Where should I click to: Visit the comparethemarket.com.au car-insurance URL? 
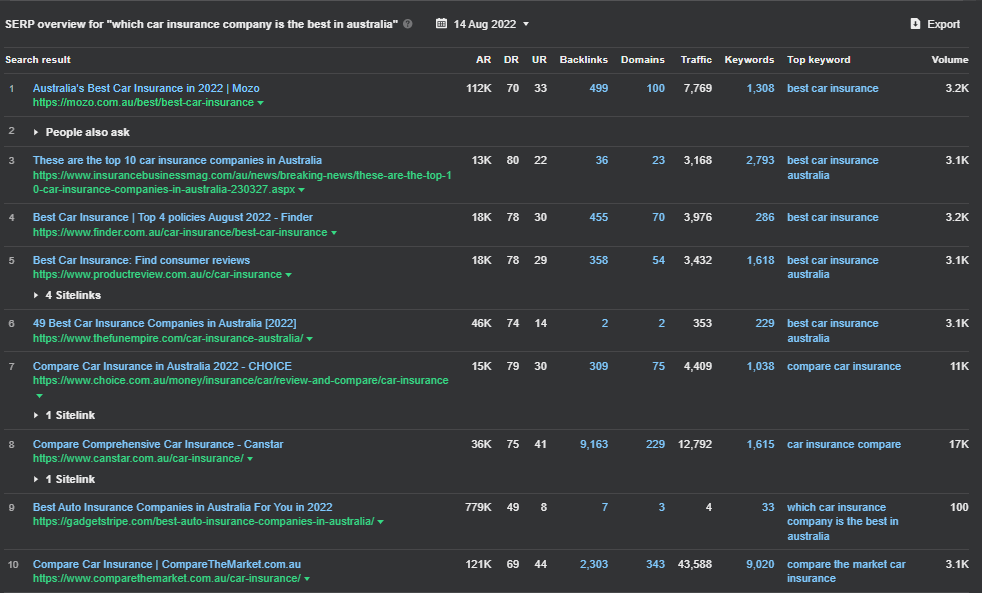point(167,578)
